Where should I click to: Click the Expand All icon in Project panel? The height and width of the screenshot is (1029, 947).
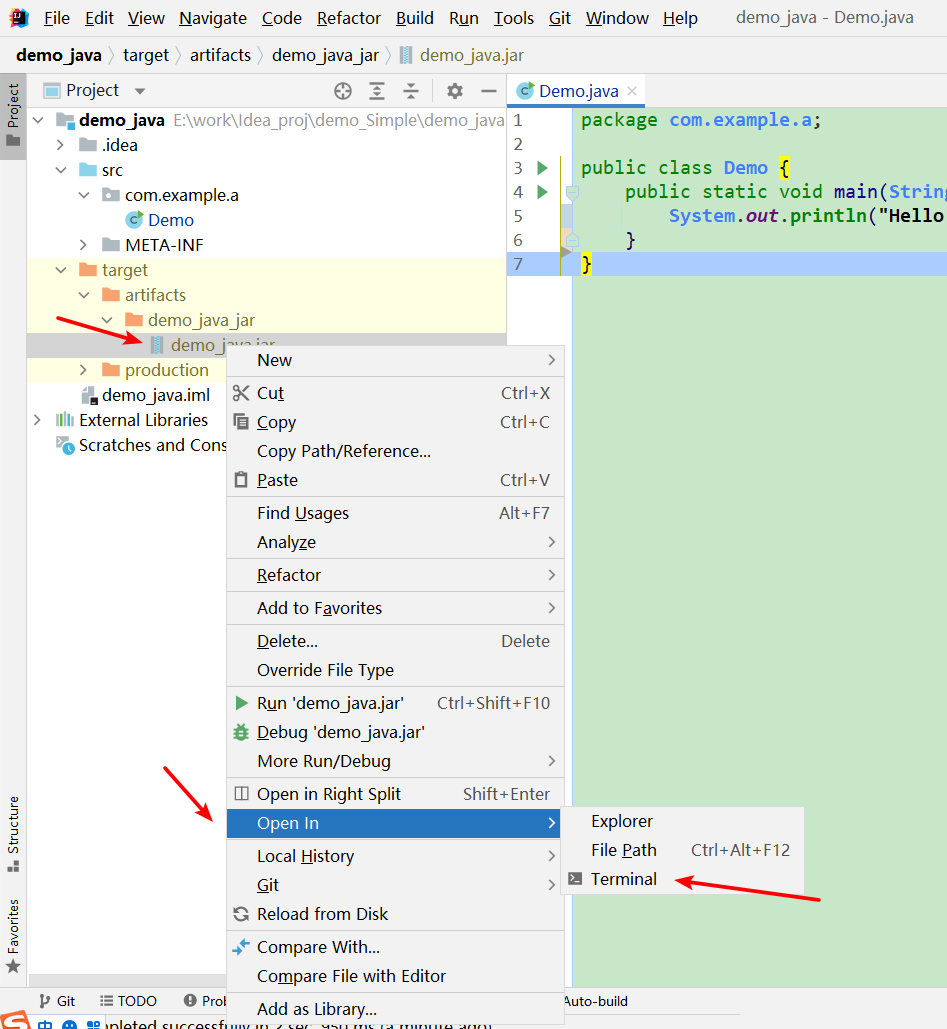tap(377, 91)
